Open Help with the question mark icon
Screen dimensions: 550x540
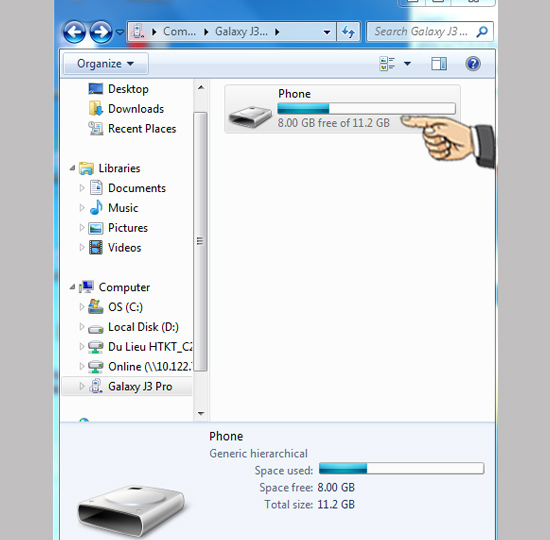tap(473, 64)
